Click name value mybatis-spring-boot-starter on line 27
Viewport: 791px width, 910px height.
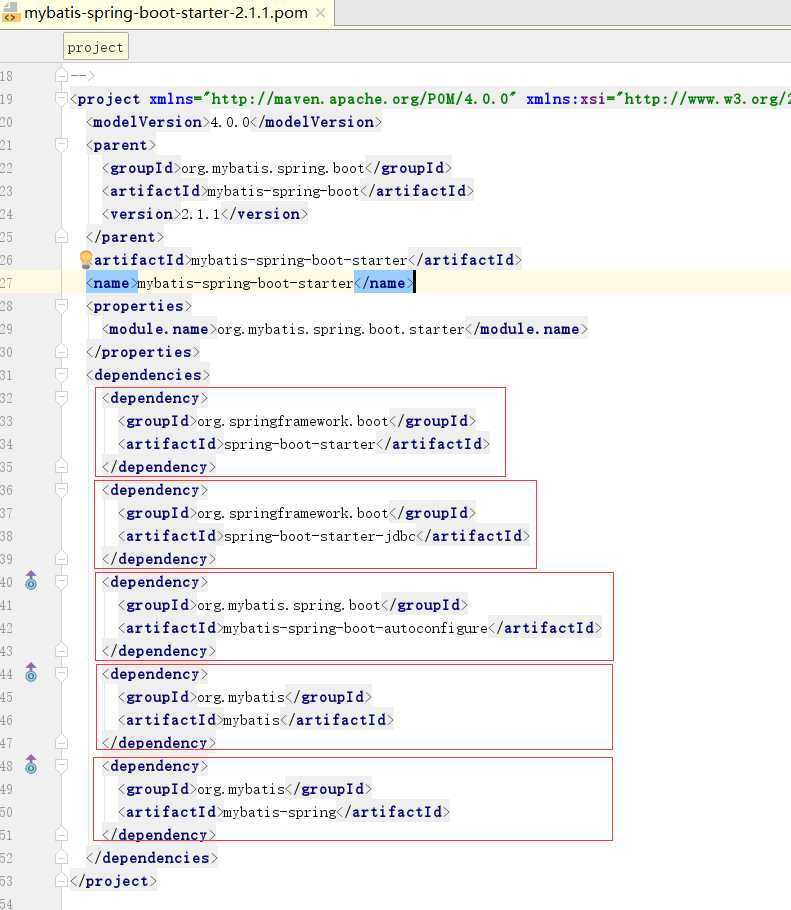[245, 283]
